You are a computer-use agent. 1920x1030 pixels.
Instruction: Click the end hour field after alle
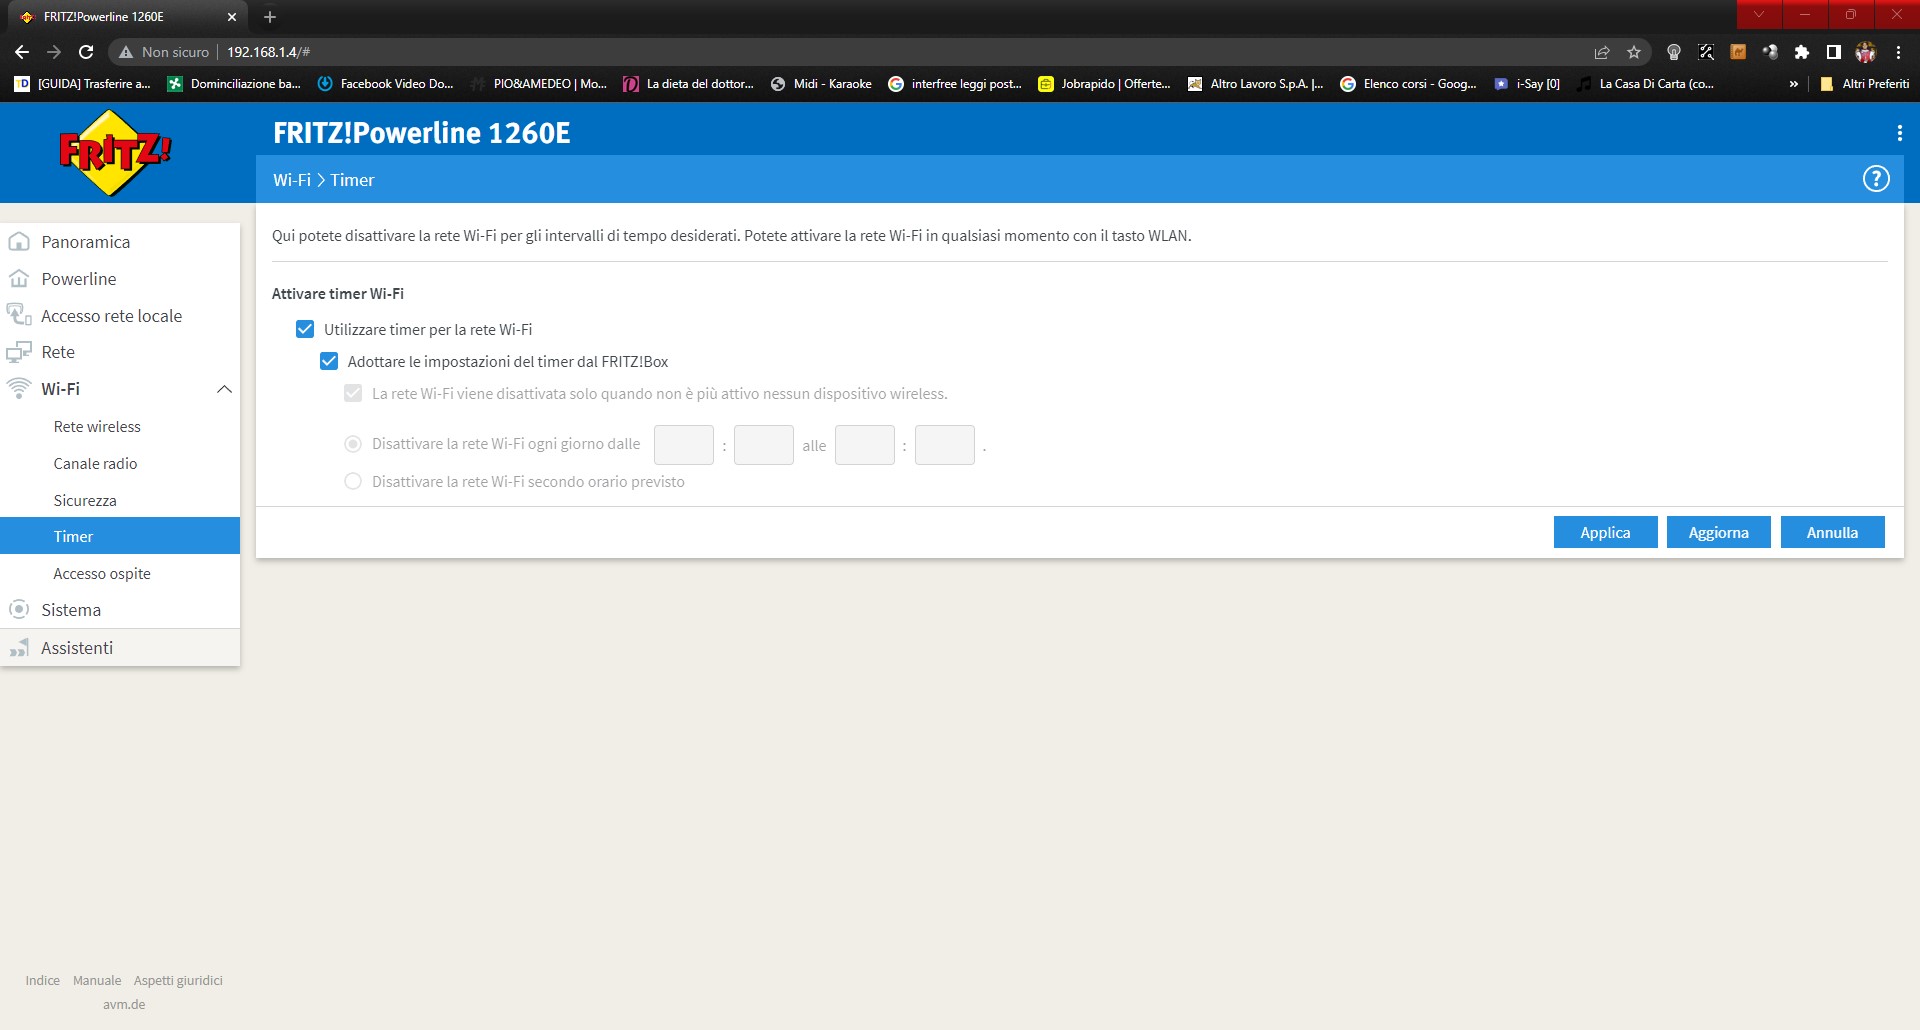tap(865, 445)
